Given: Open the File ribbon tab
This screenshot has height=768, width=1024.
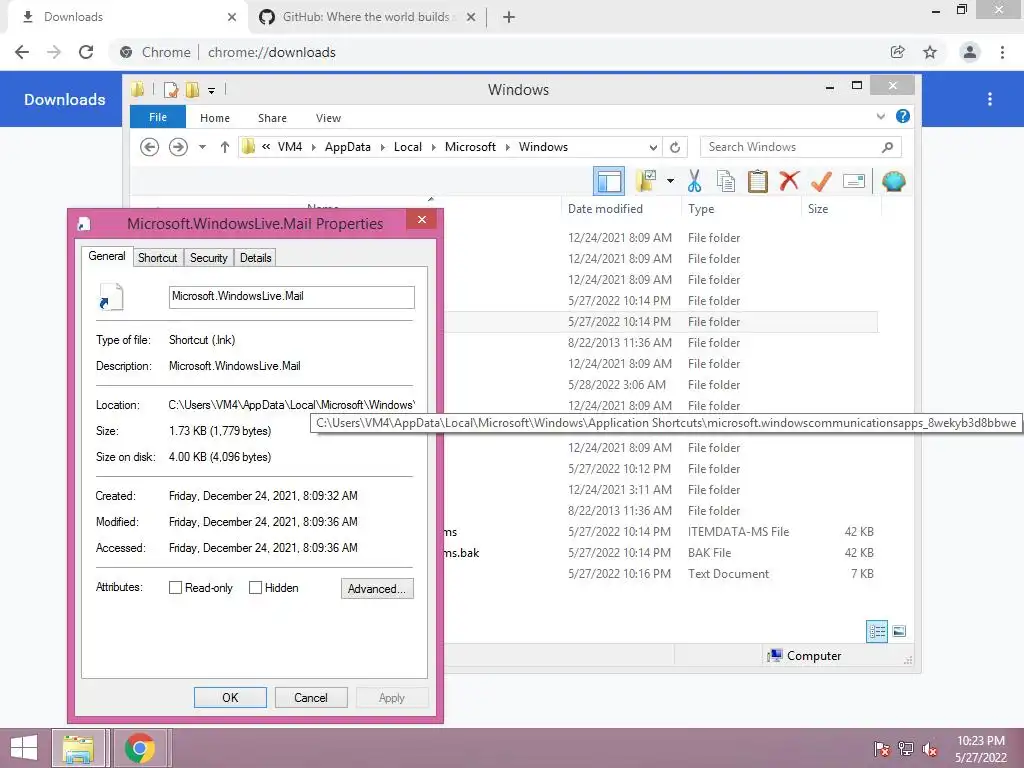Looking at the screenshot, I should (158, 117).
